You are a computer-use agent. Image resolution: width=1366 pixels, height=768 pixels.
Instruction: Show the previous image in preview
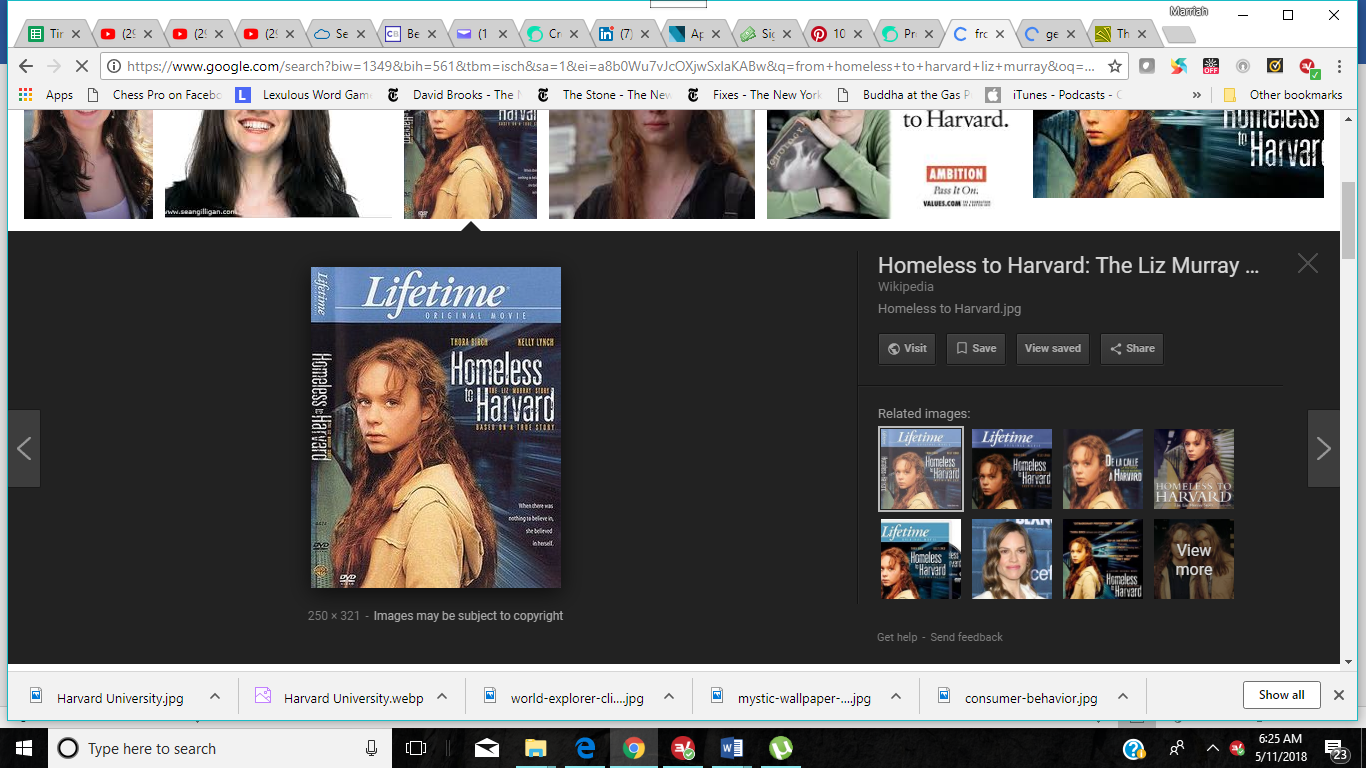[24, 449]
